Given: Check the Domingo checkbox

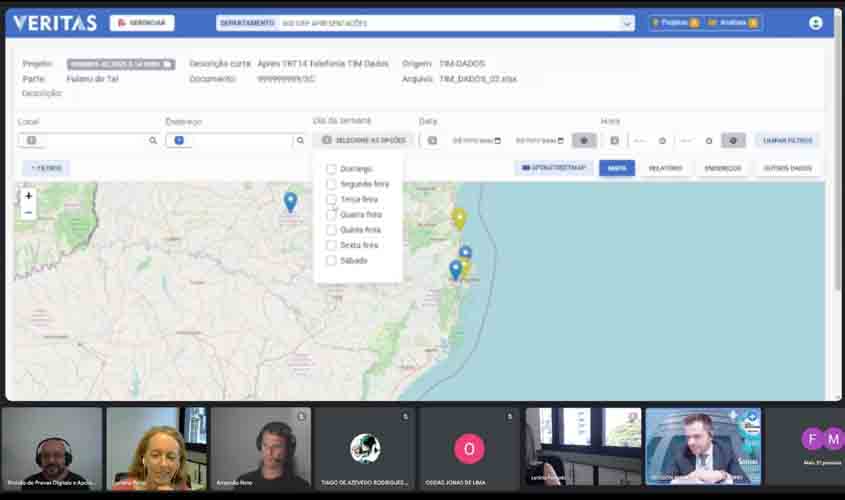Looking at the screenshot, I should pyautogui.click(x=331, y=169).
